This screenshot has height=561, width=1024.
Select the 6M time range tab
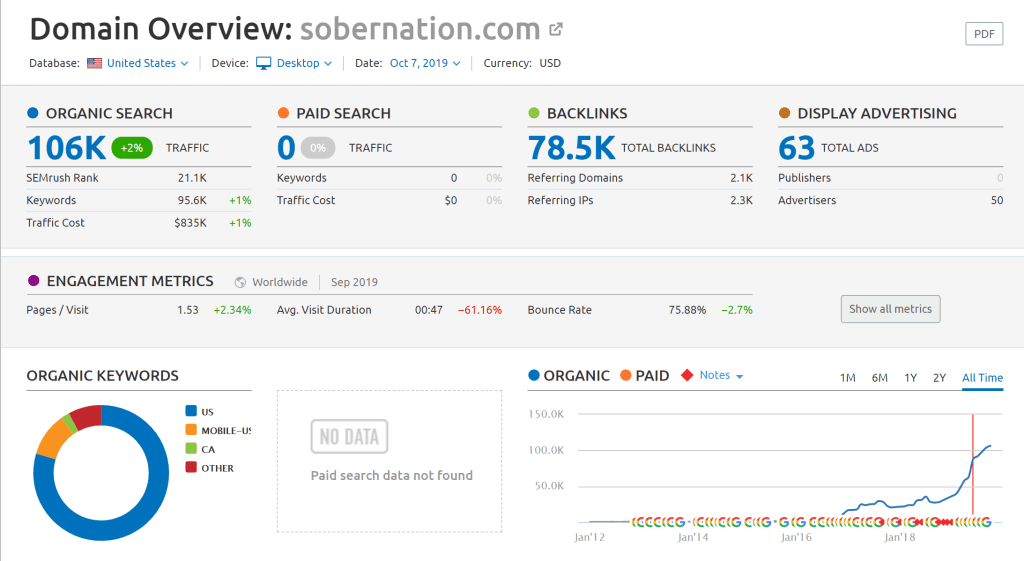[x=880, y=377]
